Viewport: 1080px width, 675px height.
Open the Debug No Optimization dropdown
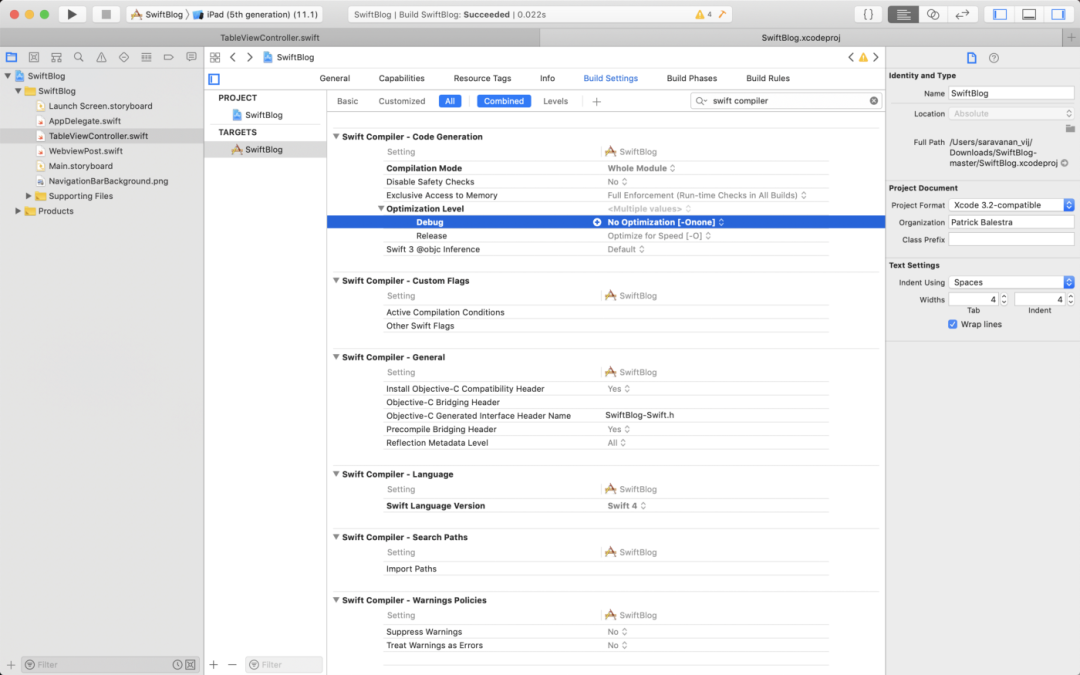[665, 222]
